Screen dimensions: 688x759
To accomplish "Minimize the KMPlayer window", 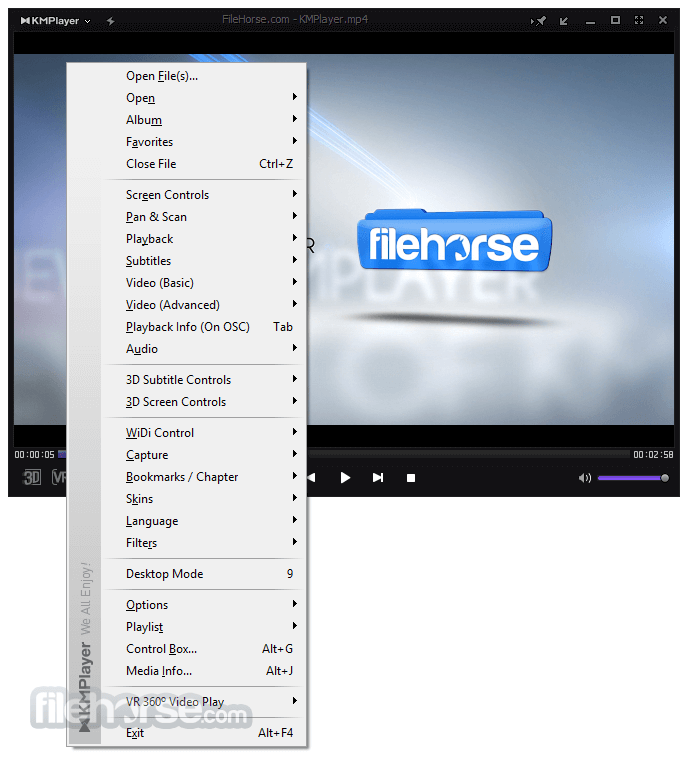I will [x=590, y=21].
